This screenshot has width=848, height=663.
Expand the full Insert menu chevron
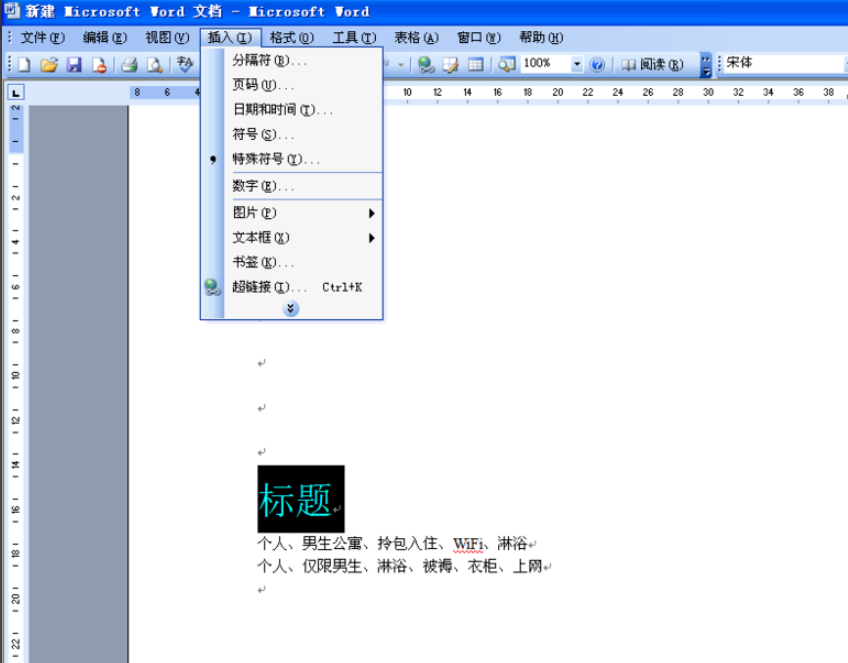click(x=291, y=309)
